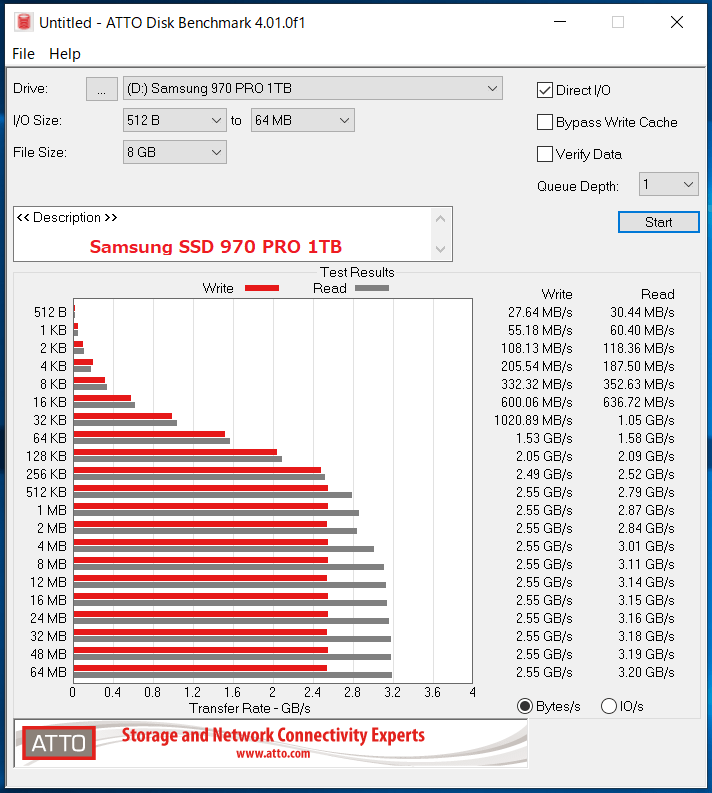
Task: Click the 3.01 GB/s read value
Action: [646, 547]
